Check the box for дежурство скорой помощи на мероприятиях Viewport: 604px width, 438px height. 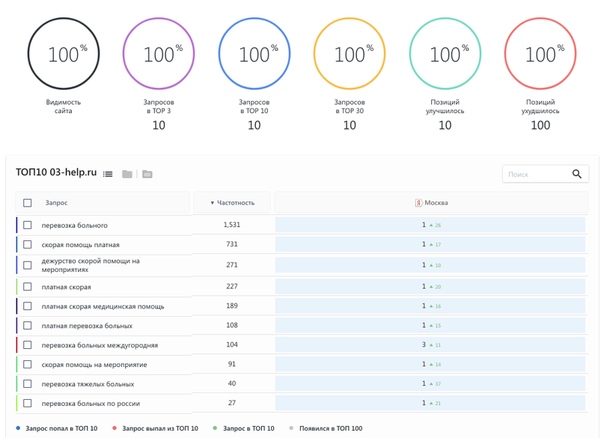click(27, 265)
